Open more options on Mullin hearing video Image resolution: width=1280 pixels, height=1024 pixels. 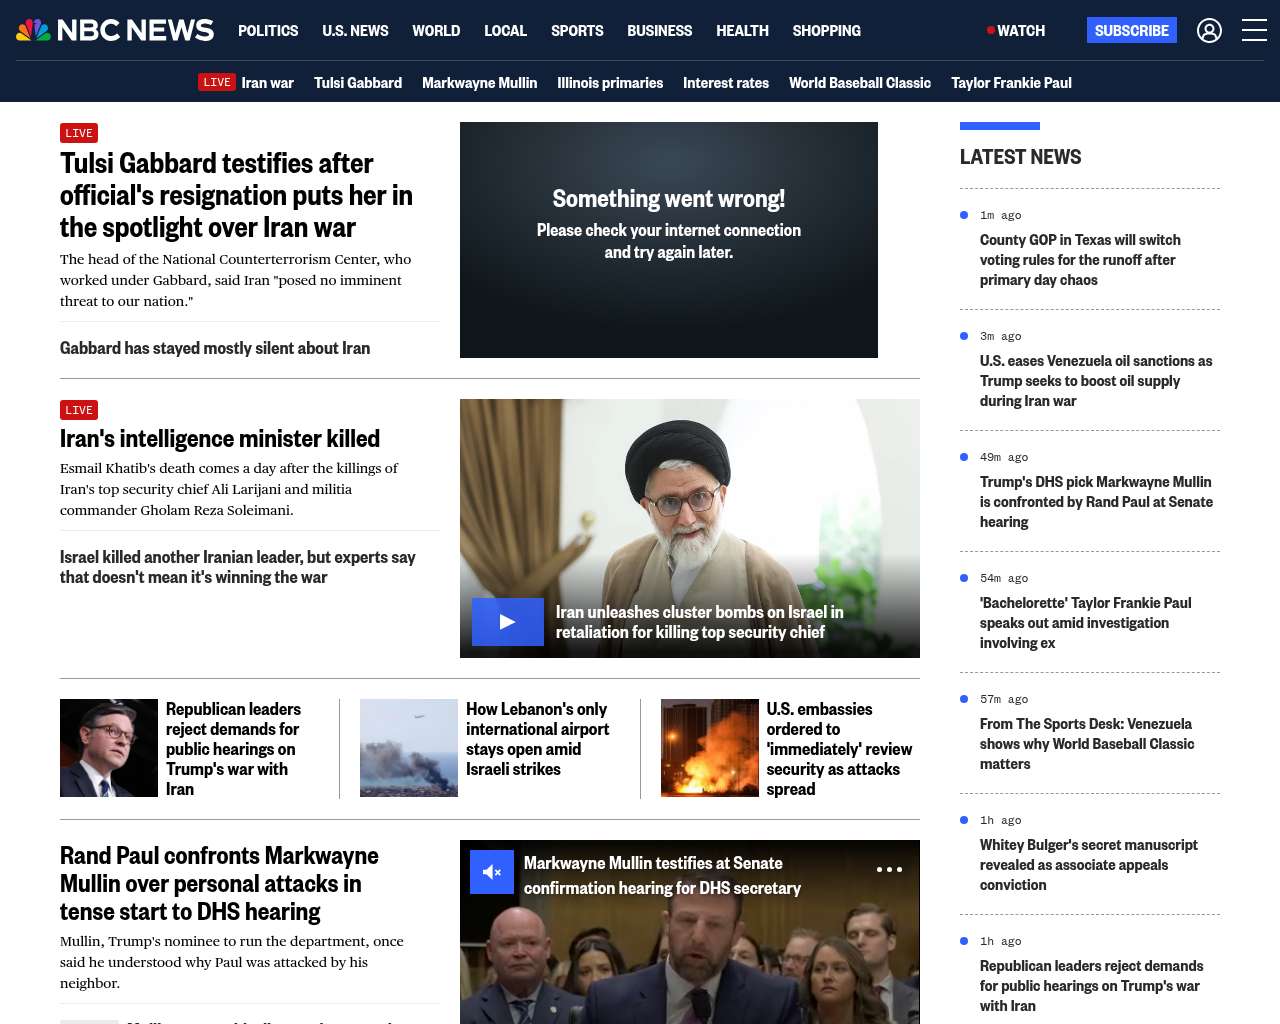(x=889, y=870)
